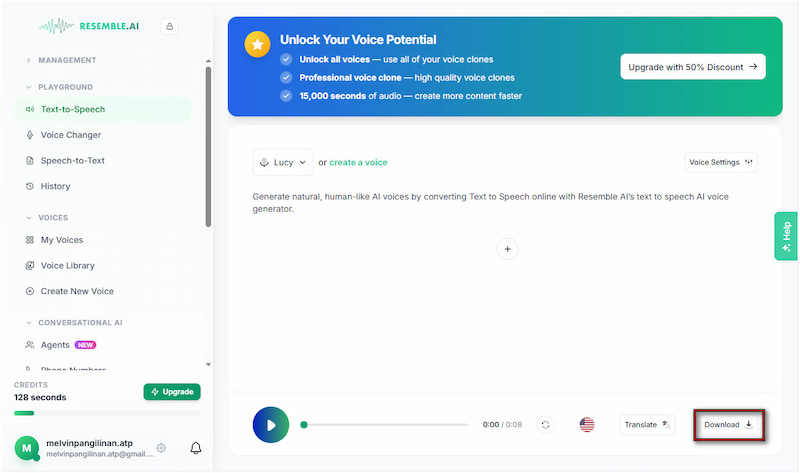Collapse the Voices section
This screenshot has width=800, height=473.
(28, 217)
